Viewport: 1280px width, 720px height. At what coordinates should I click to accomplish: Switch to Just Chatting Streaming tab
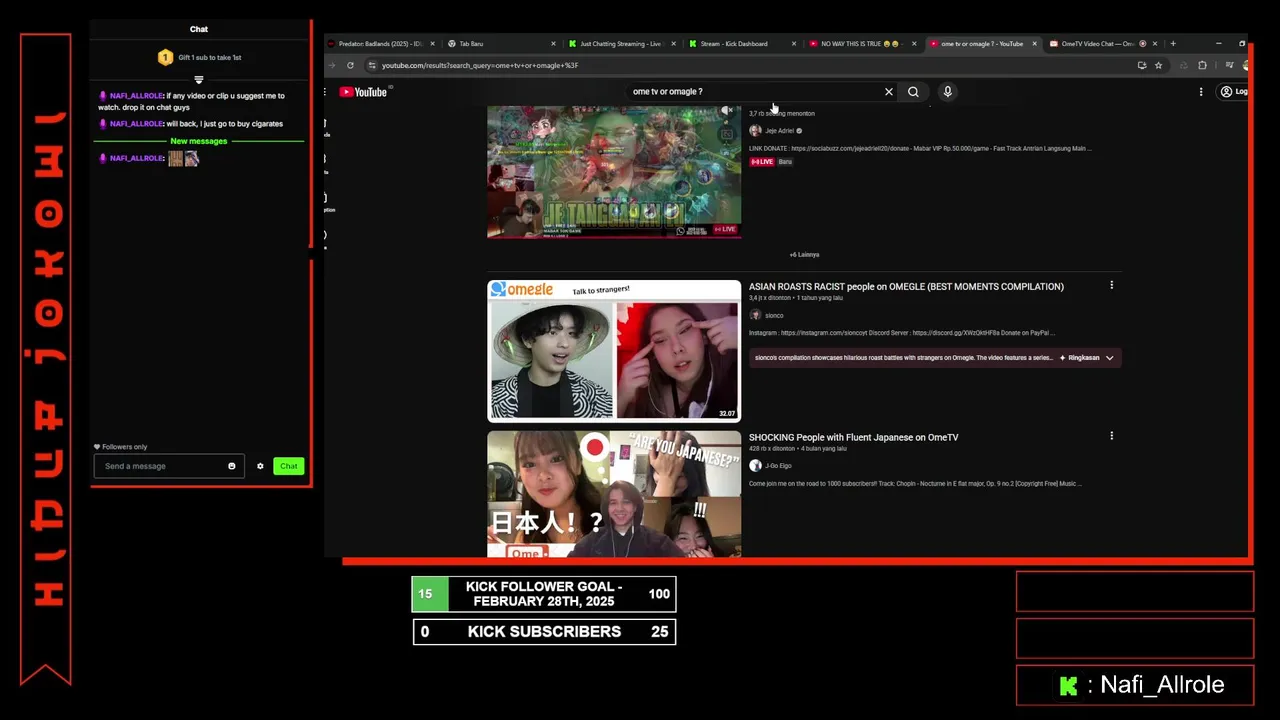[x=621, y=44]
